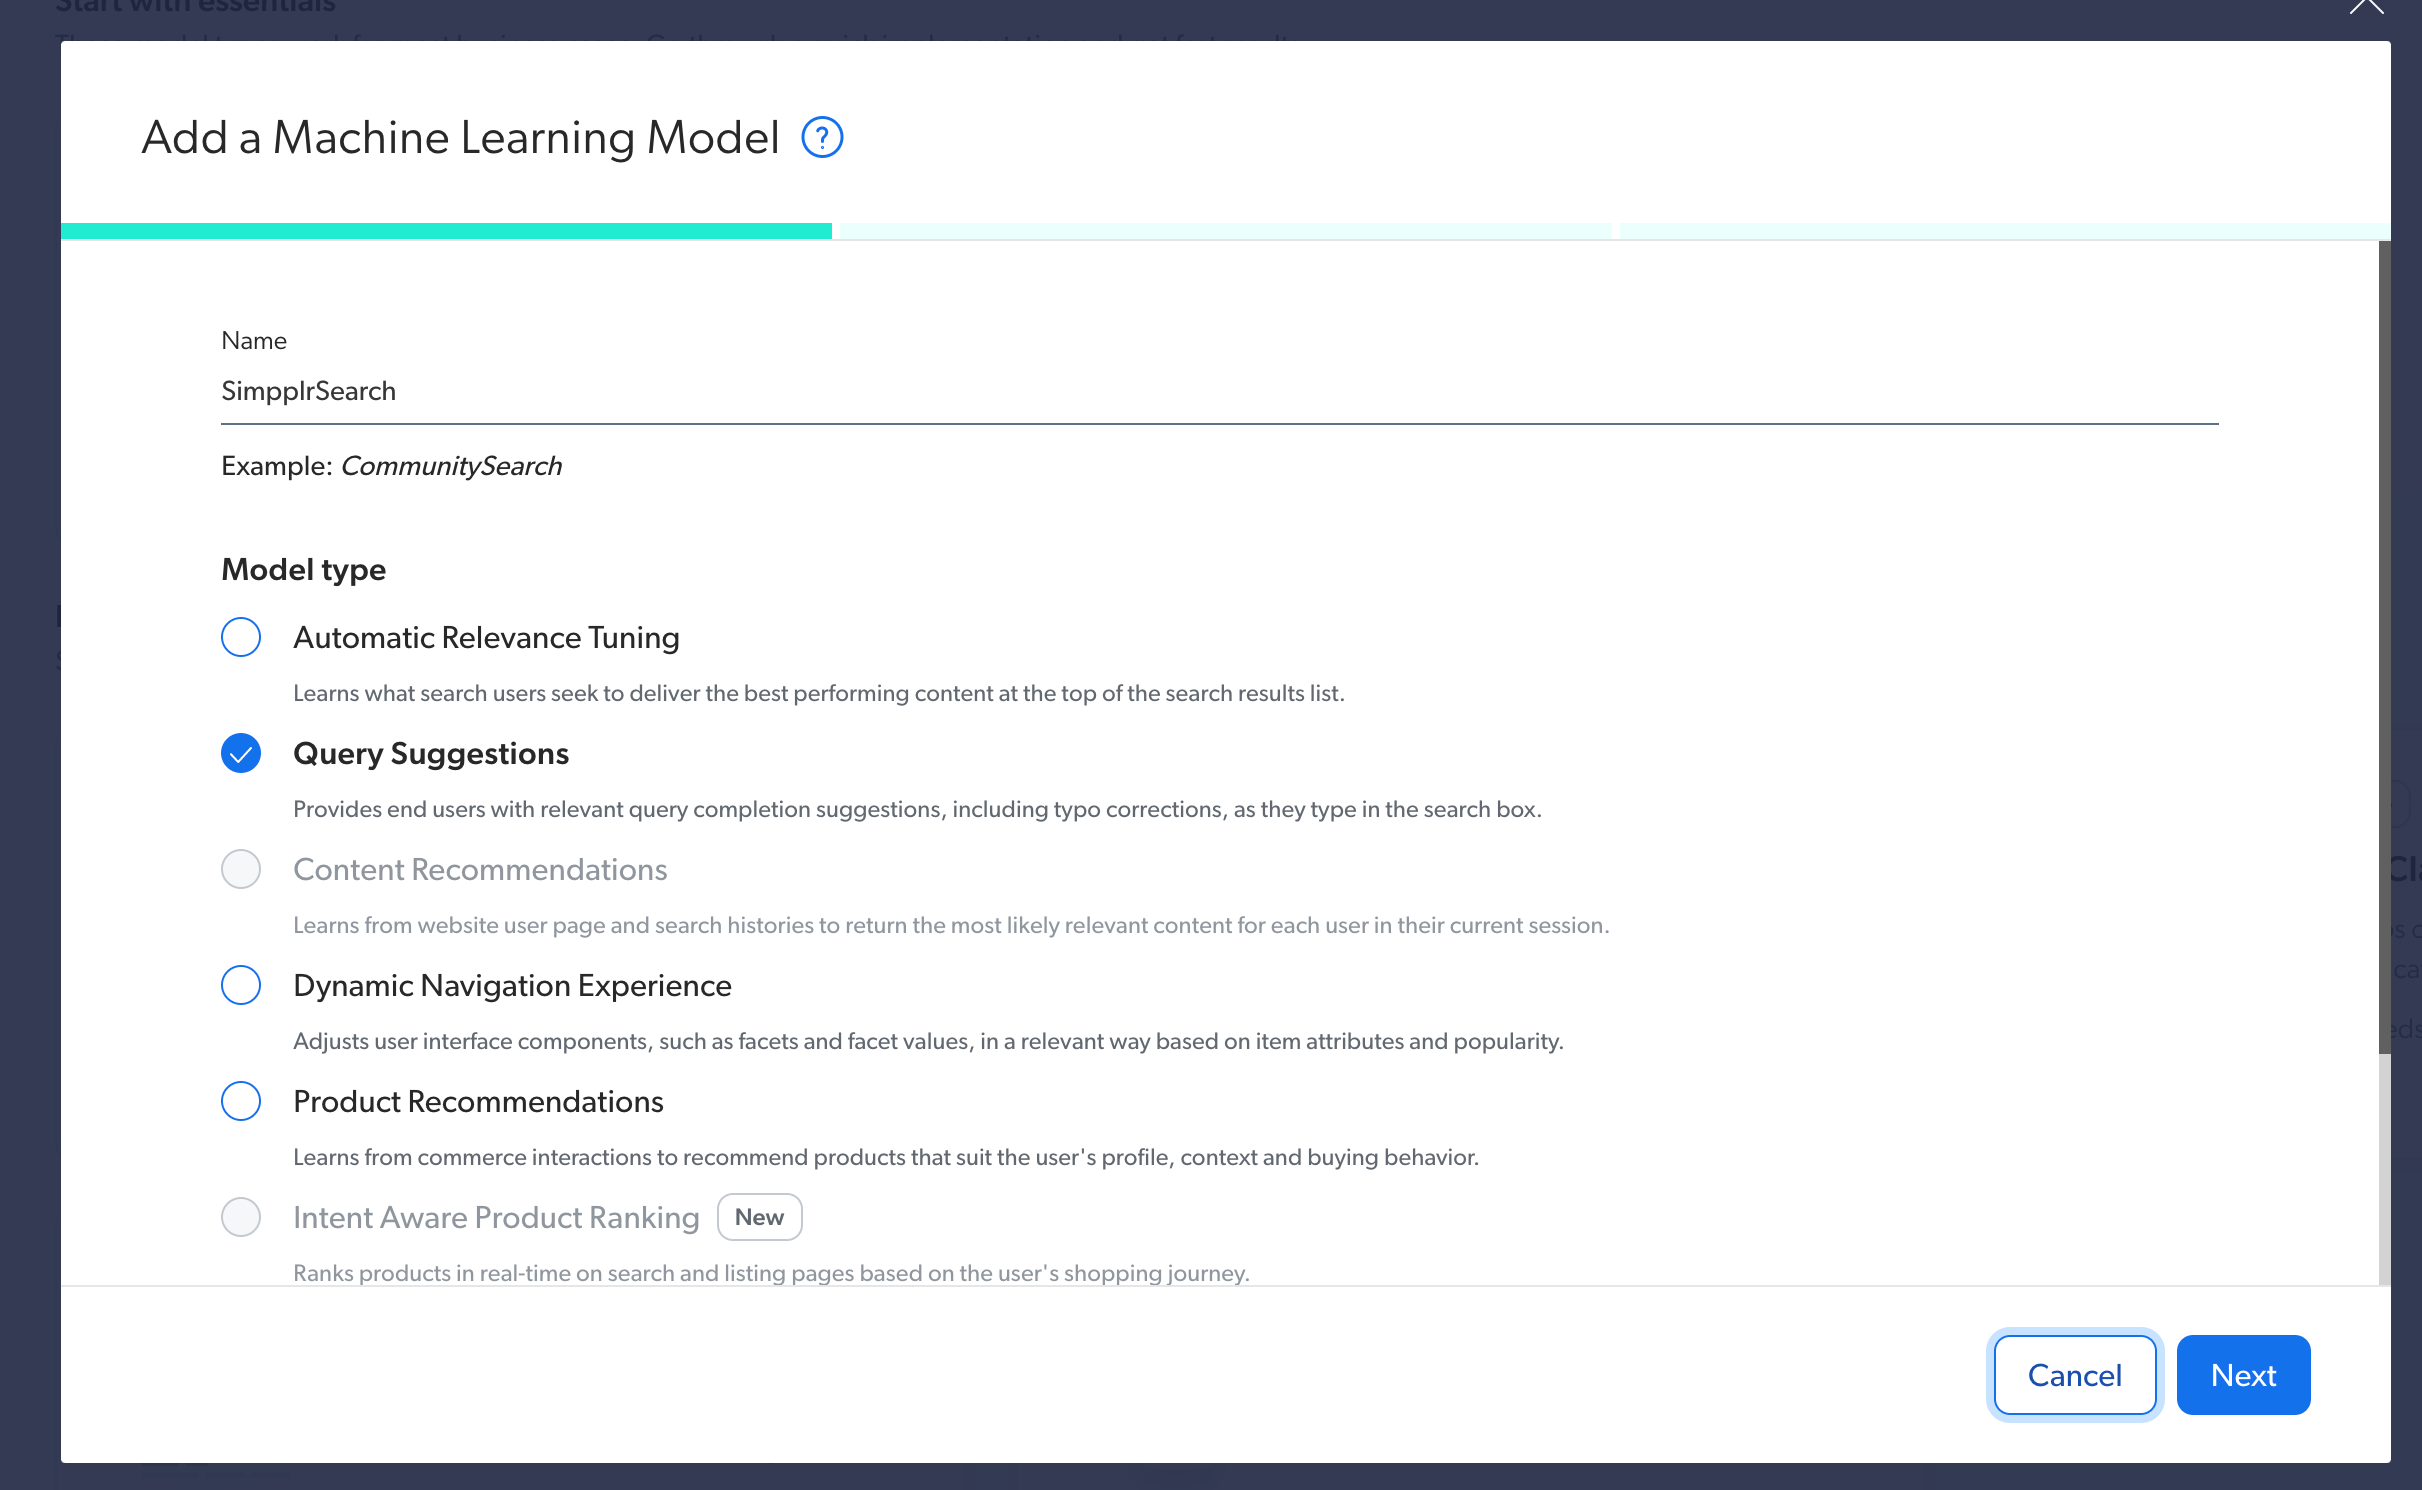
Task: Click the New badge beside Intent Aware Product Ranking
Action: (x=759, y=1217)
